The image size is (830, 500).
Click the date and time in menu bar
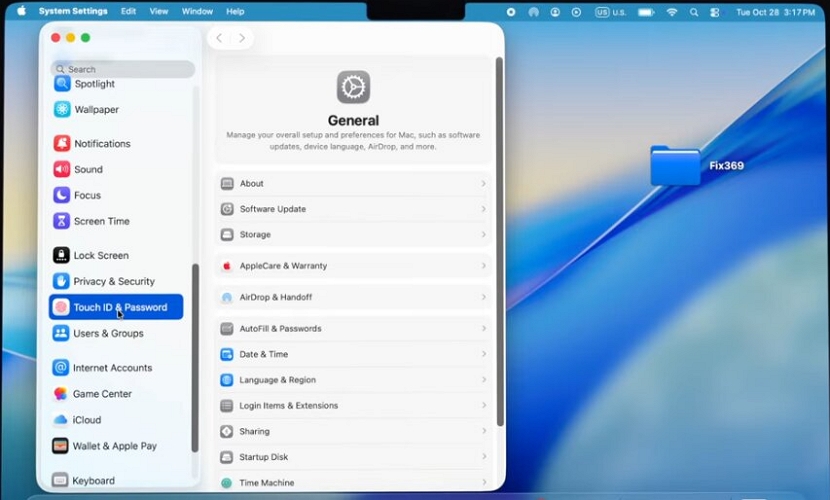775,12
